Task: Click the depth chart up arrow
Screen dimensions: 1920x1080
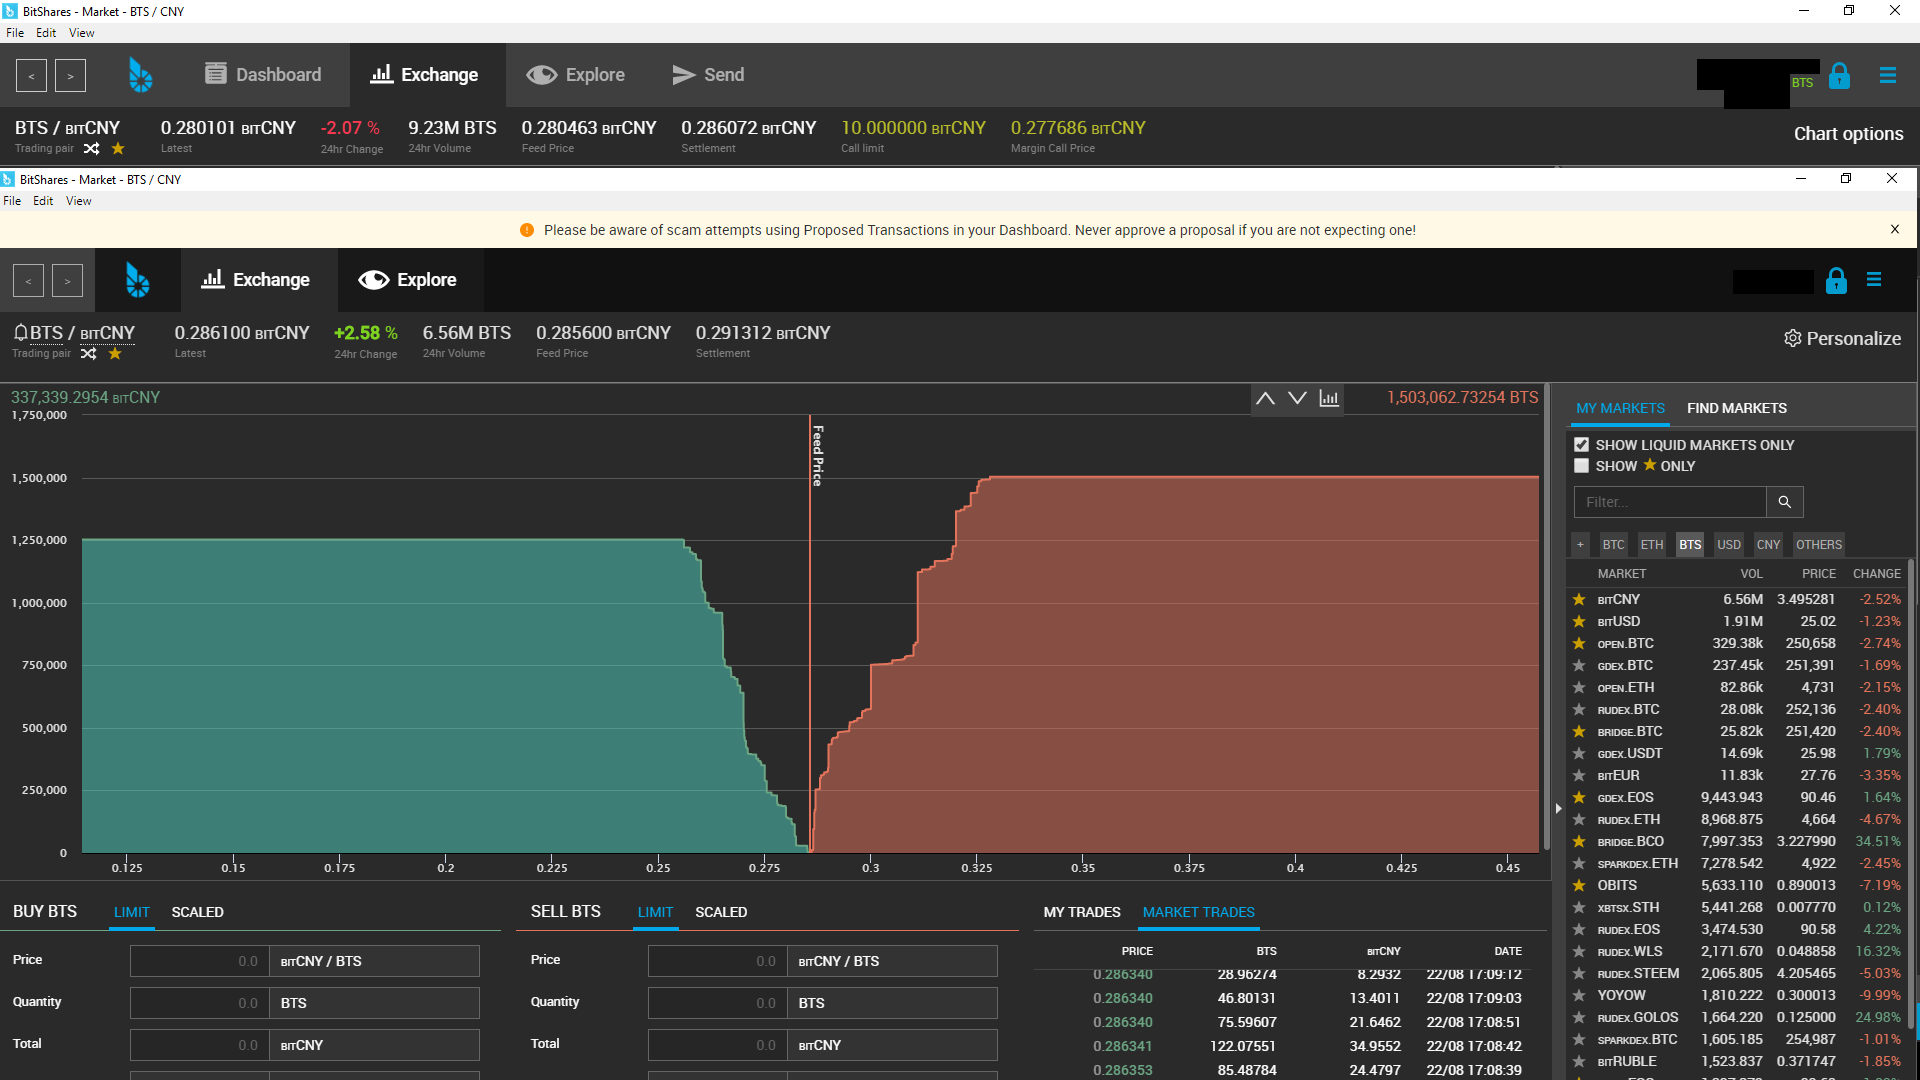Action: point(1265,398)
